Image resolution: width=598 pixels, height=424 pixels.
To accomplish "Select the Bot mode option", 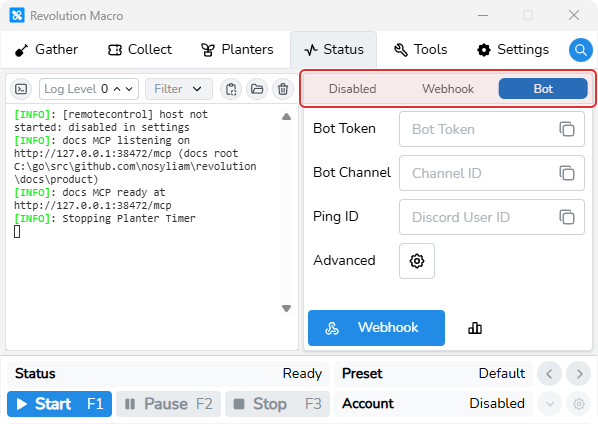I will pos(543,89).
